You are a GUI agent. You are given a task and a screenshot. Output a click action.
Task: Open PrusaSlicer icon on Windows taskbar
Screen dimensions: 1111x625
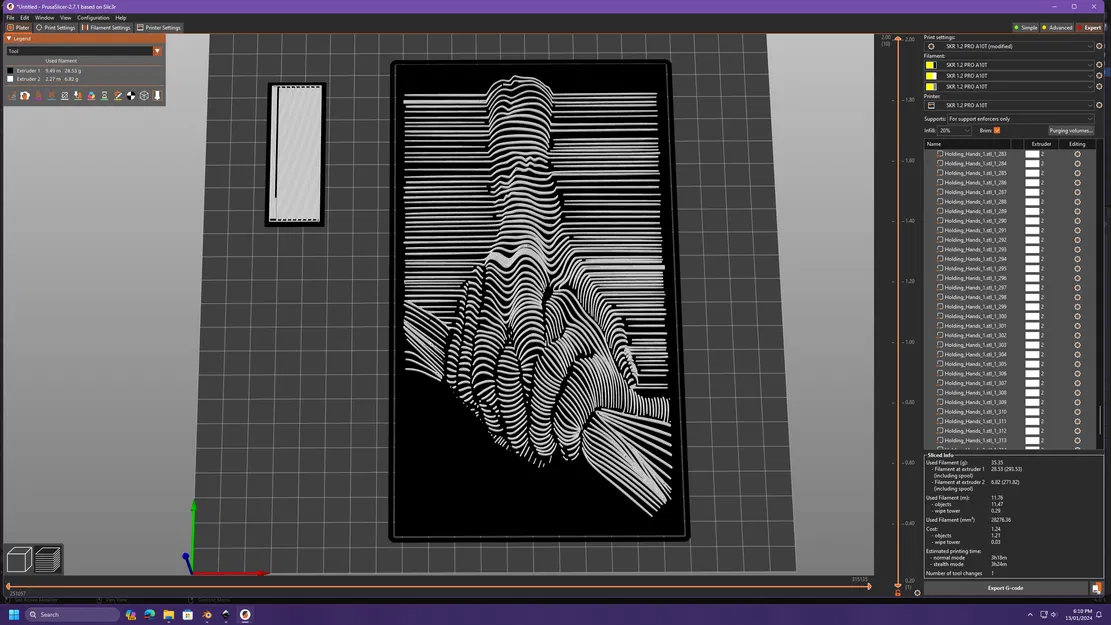point(245,614)
